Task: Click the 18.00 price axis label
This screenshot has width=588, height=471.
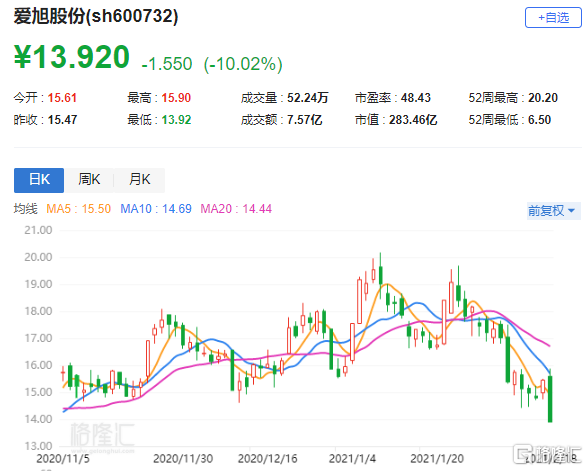Action: tap(38, 311)
